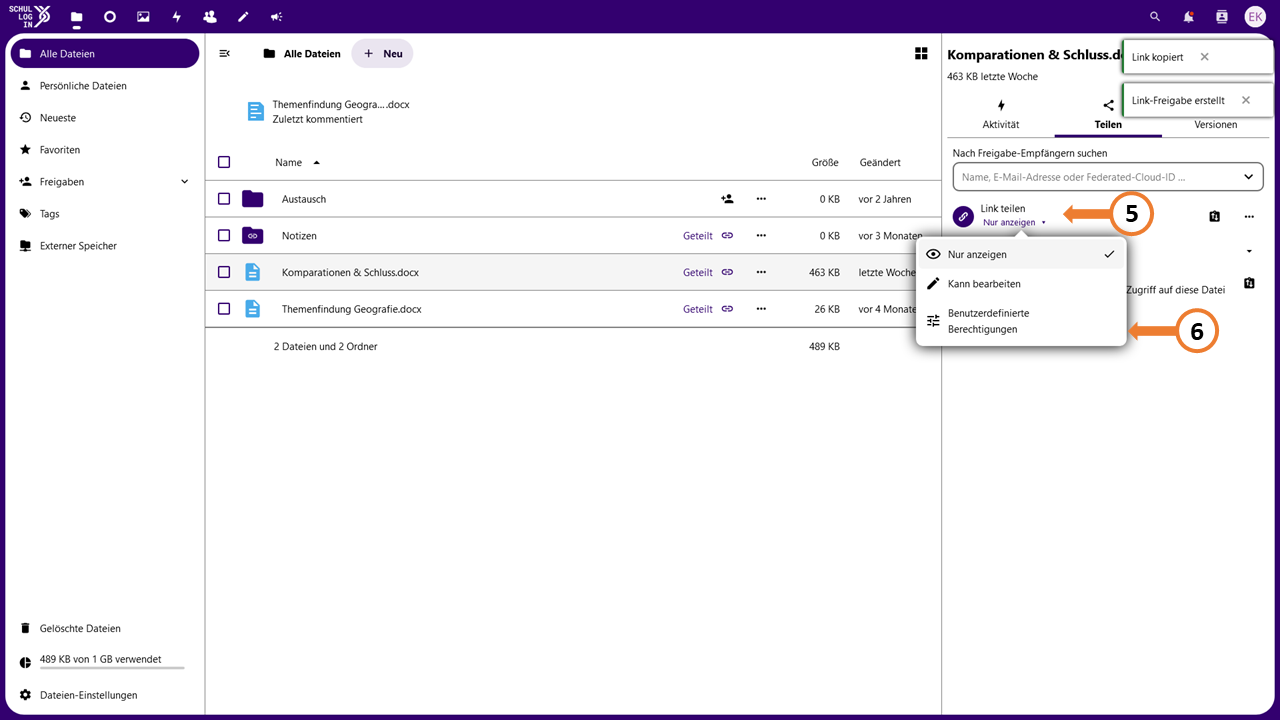Tick the Themenfindung Geografie.docx checkbox
1280x720 pixels.
coord(224,309)
